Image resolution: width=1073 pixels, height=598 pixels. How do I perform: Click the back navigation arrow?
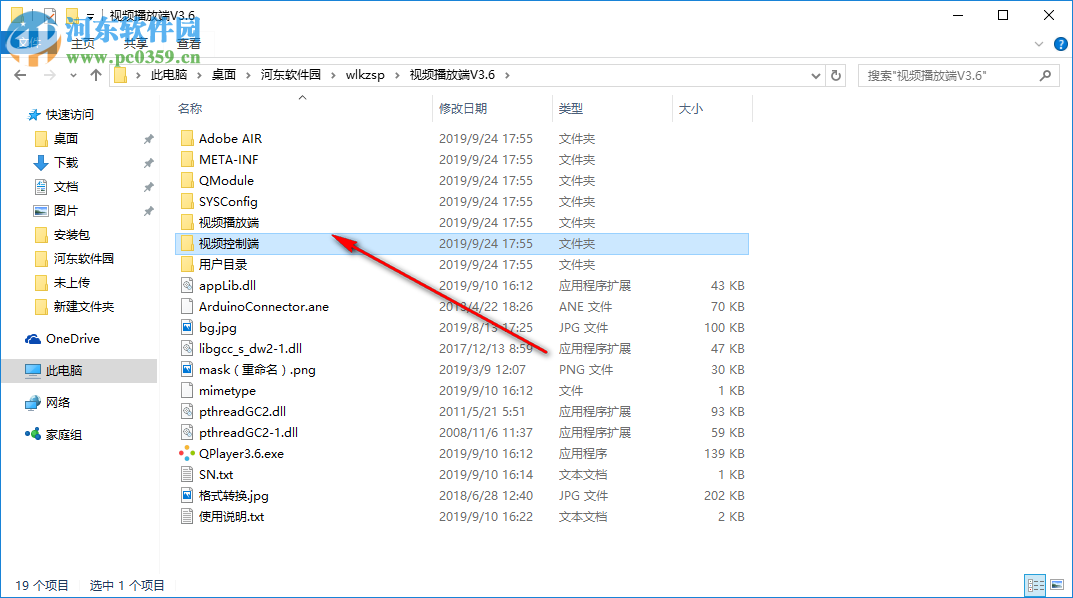click(20, 74)
